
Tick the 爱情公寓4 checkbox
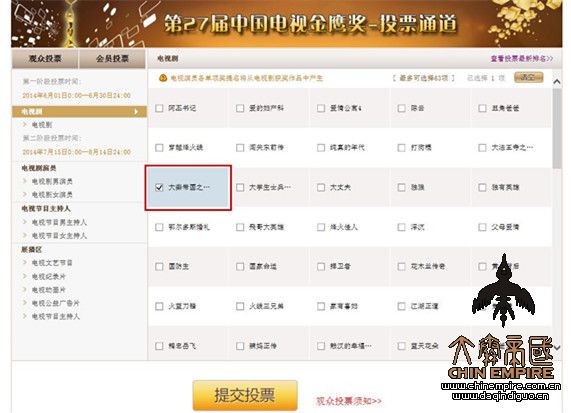321,108
